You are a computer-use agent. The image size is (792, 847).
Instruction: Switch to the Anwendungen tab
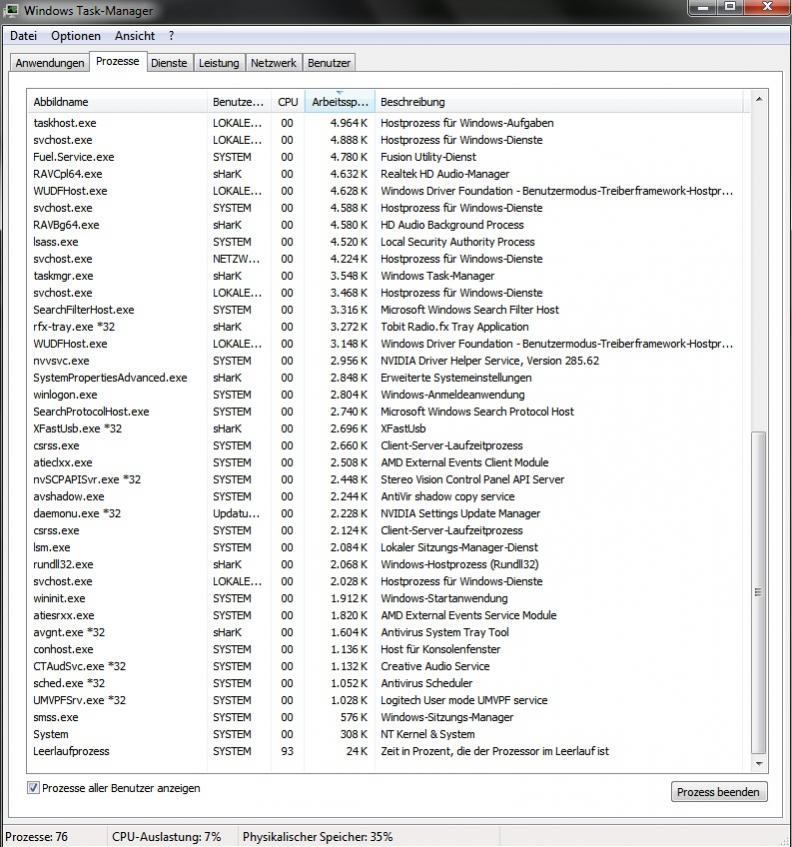[50, 63]
